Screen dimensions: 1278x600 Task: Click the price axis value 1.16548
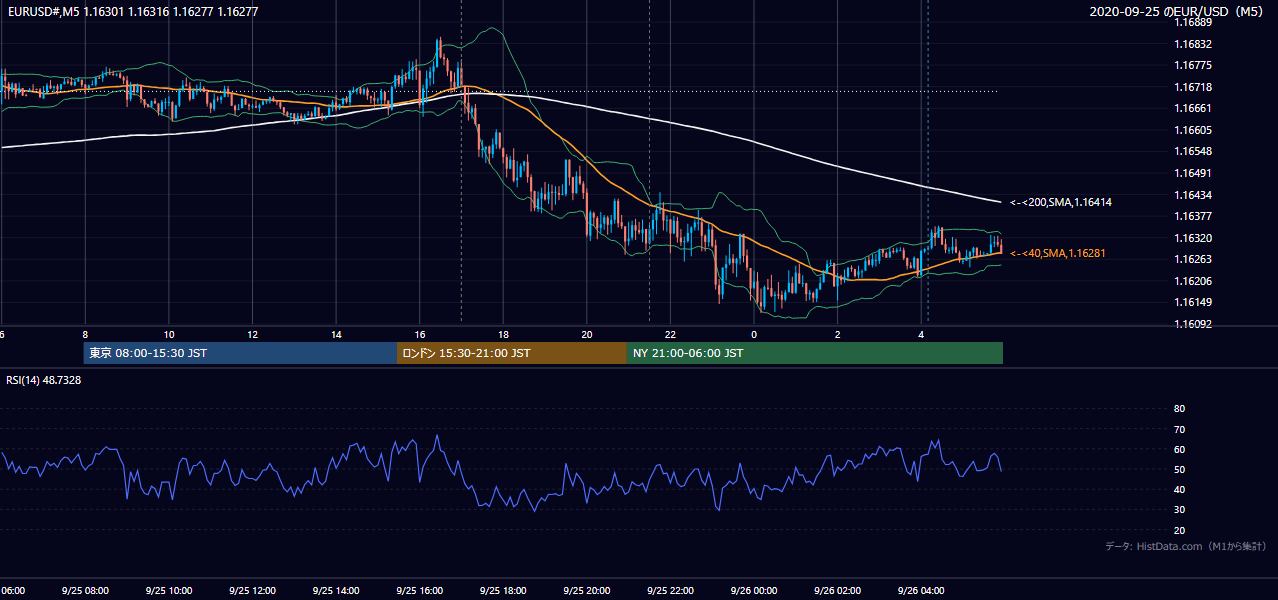[x=1192, y=151]
